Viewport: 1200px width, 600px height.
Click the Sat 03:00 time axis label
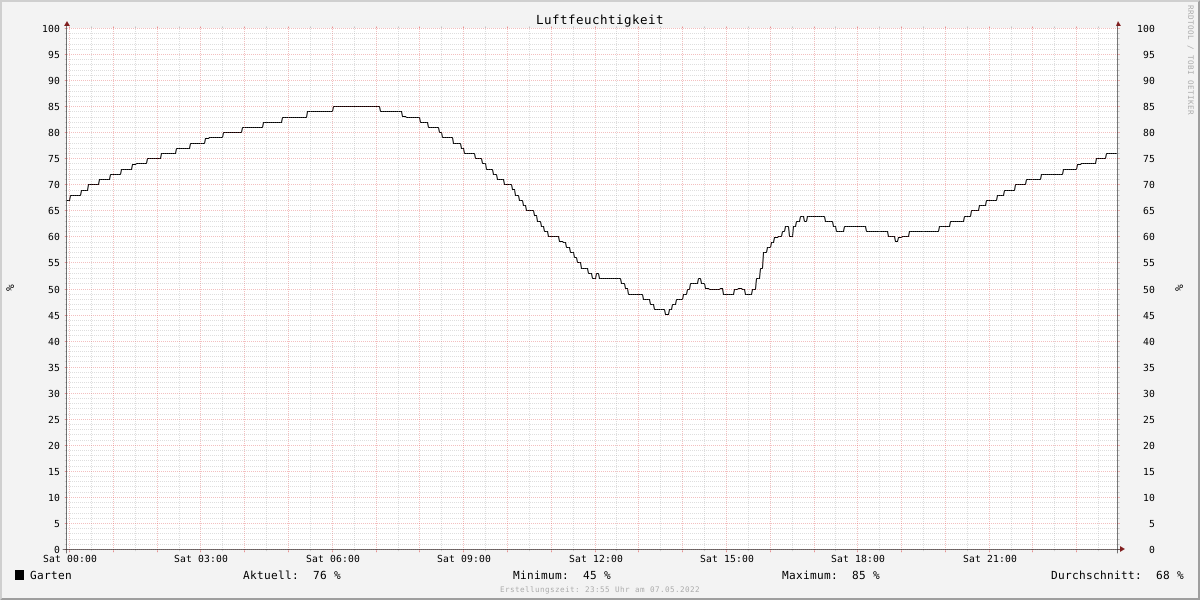pyautogui.click(x=201, y=559)
